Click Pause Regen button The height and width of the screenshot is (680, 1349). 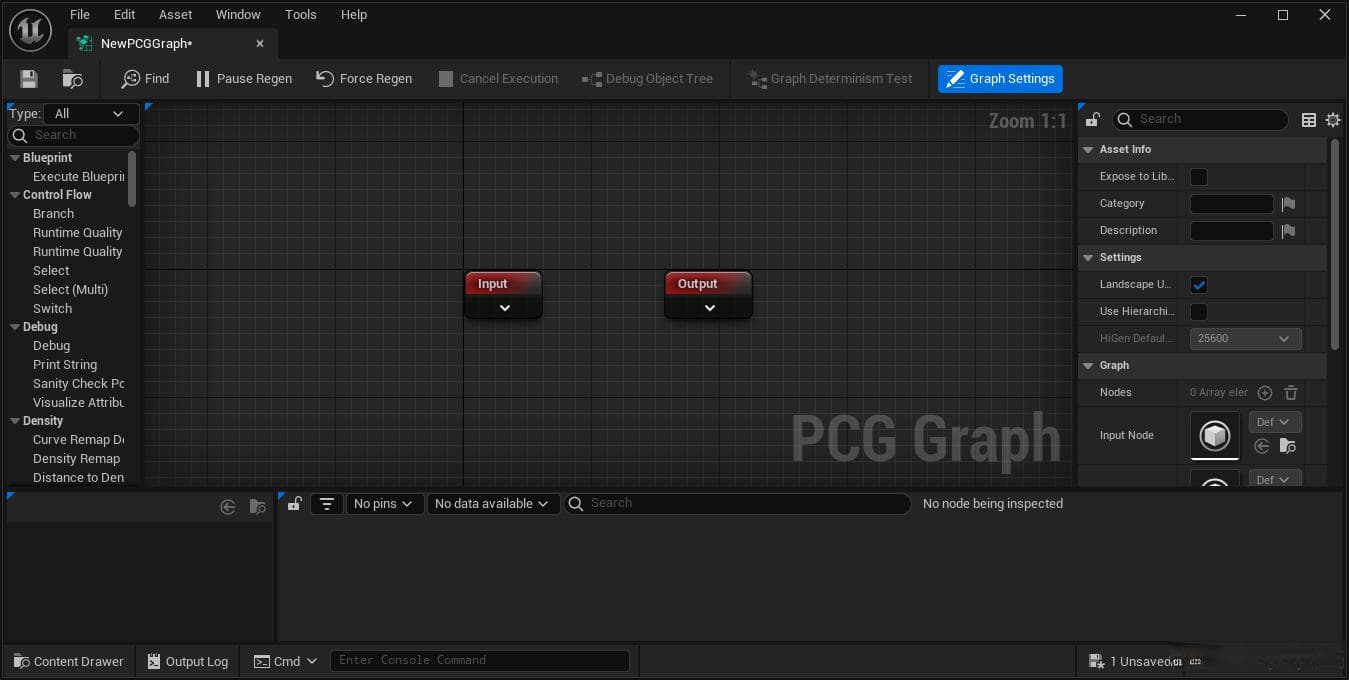point(244,78)
